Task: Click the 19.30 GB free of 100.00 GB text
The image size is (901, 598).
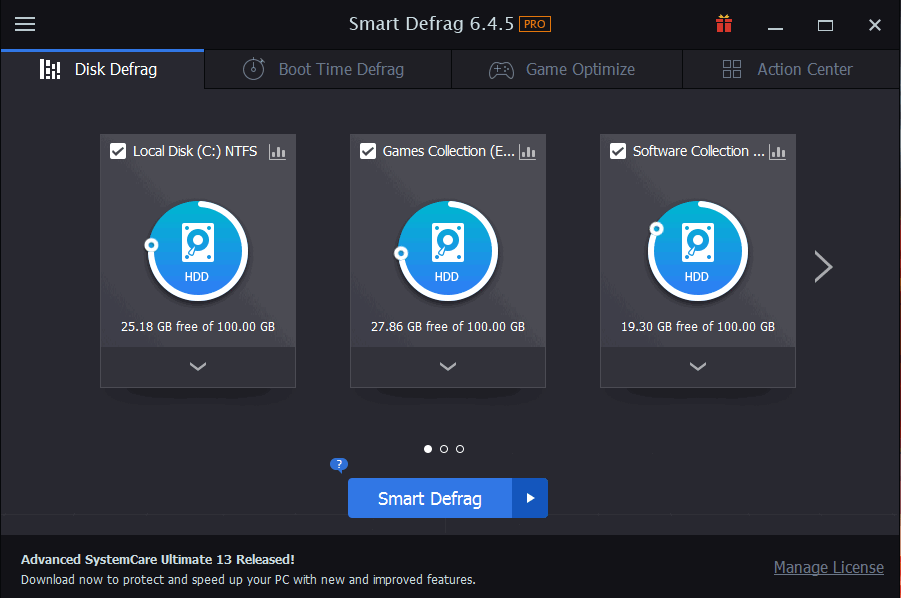Action: click(x=698, y=326)
